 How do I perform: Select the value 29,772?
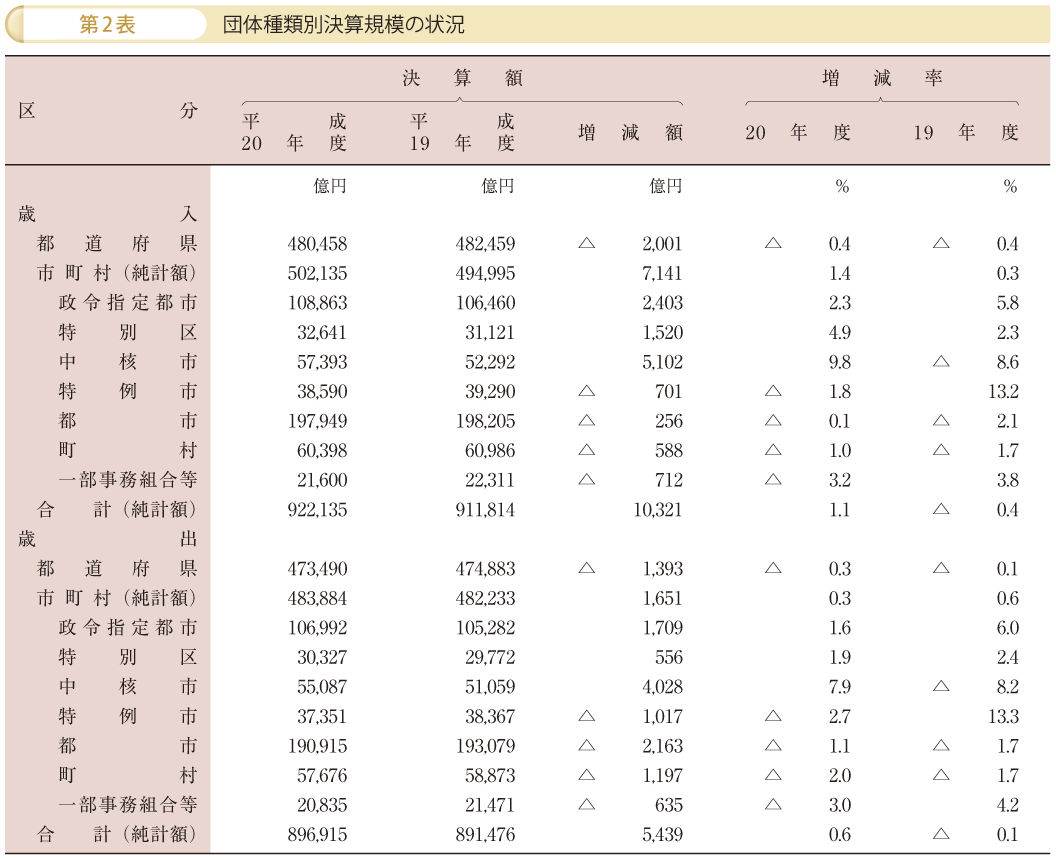coord(490,657)
